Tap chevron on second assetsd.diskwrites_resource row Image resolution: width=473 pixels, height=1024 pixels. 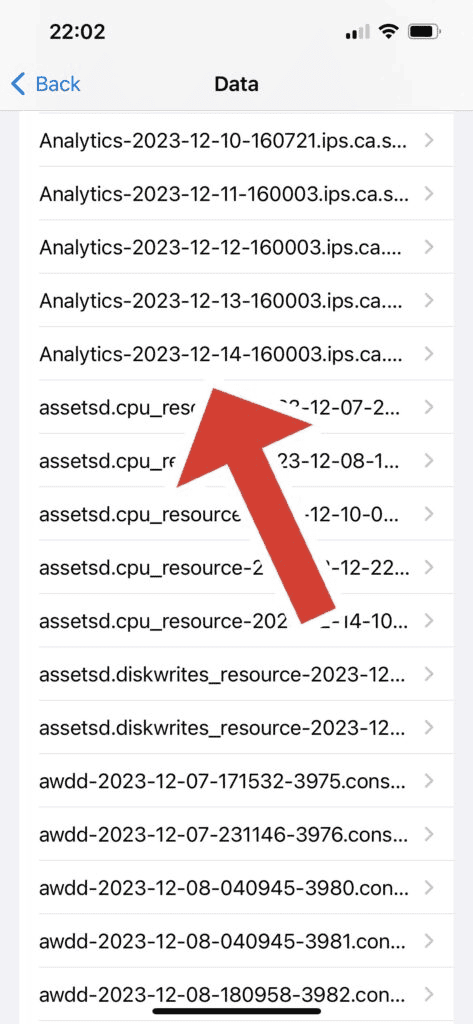pos(429,728)
